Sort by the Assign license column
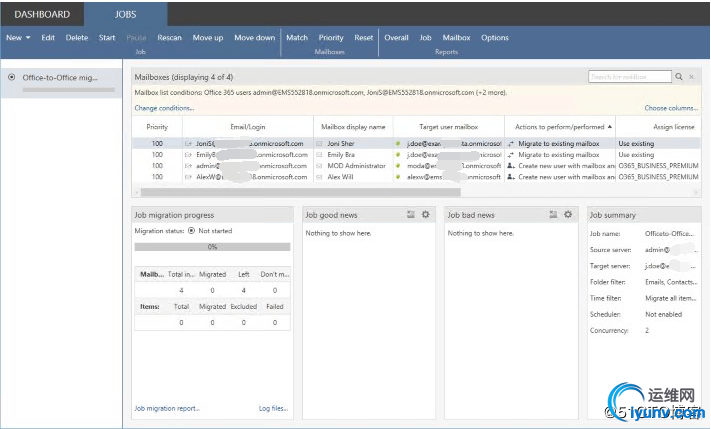The width and height of the screenshot is (711, 429). pos(674,127)
